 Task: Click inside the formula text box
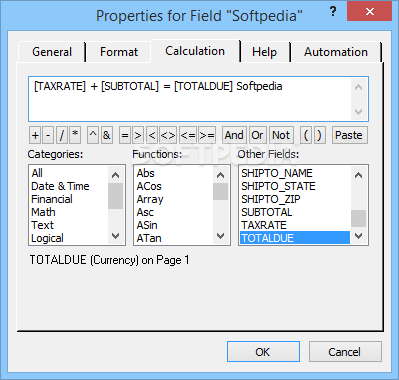point(190,99)
